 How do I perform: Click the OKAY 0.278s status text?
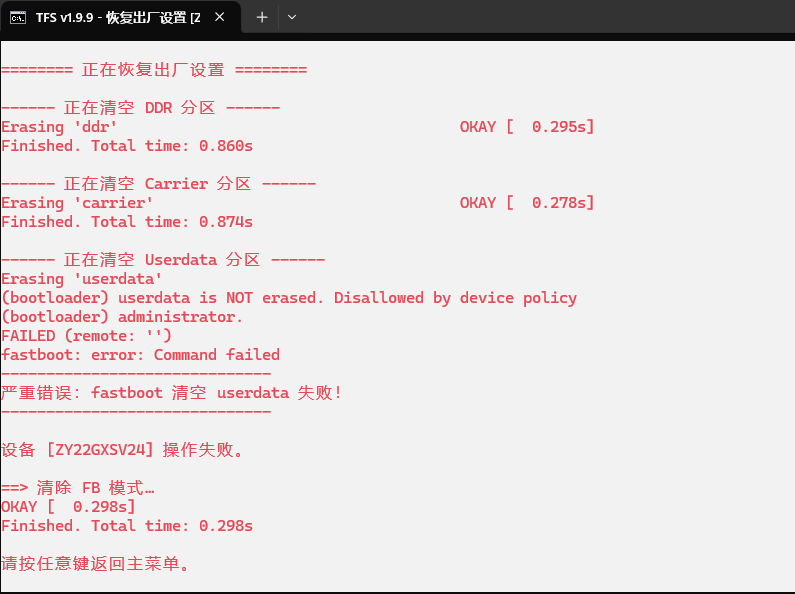pyautogui.click(x=527, y=203)
